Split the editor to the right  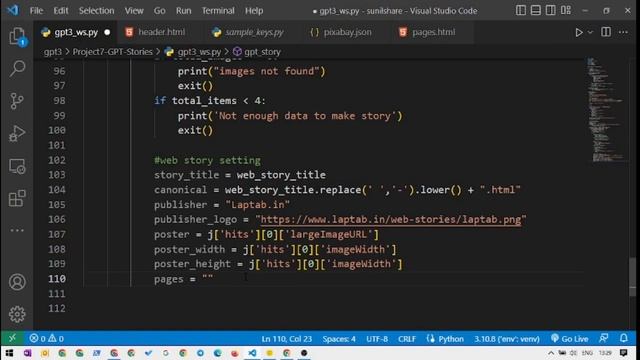point(606,32)
